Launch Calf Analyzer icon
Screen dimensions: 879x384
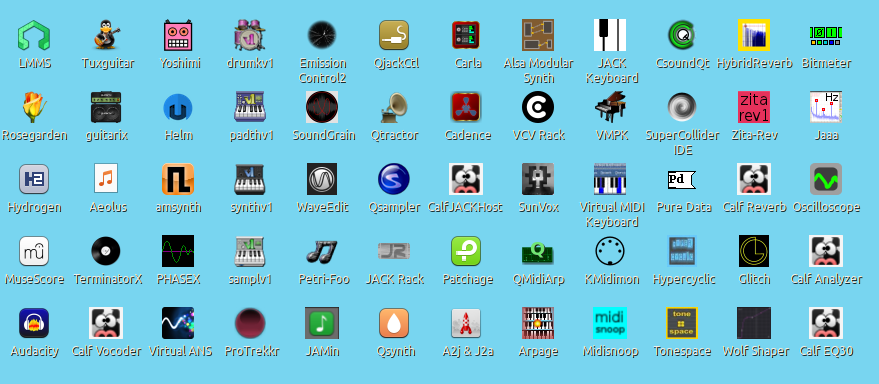coord(826,251)
